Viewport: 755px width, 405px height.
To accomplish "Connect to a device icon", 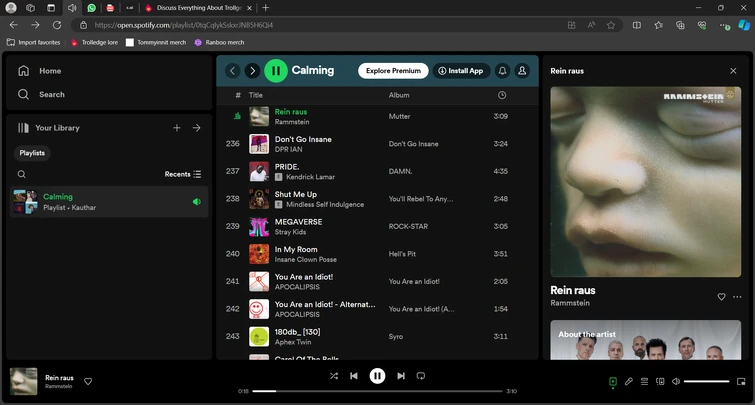I will tap(660, 381).
